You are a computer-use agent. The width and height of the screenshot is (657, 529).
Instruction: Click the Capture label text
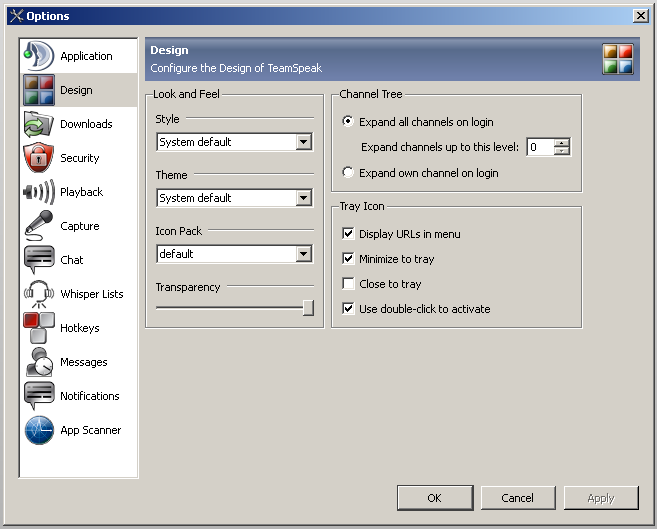pos(80,226)
